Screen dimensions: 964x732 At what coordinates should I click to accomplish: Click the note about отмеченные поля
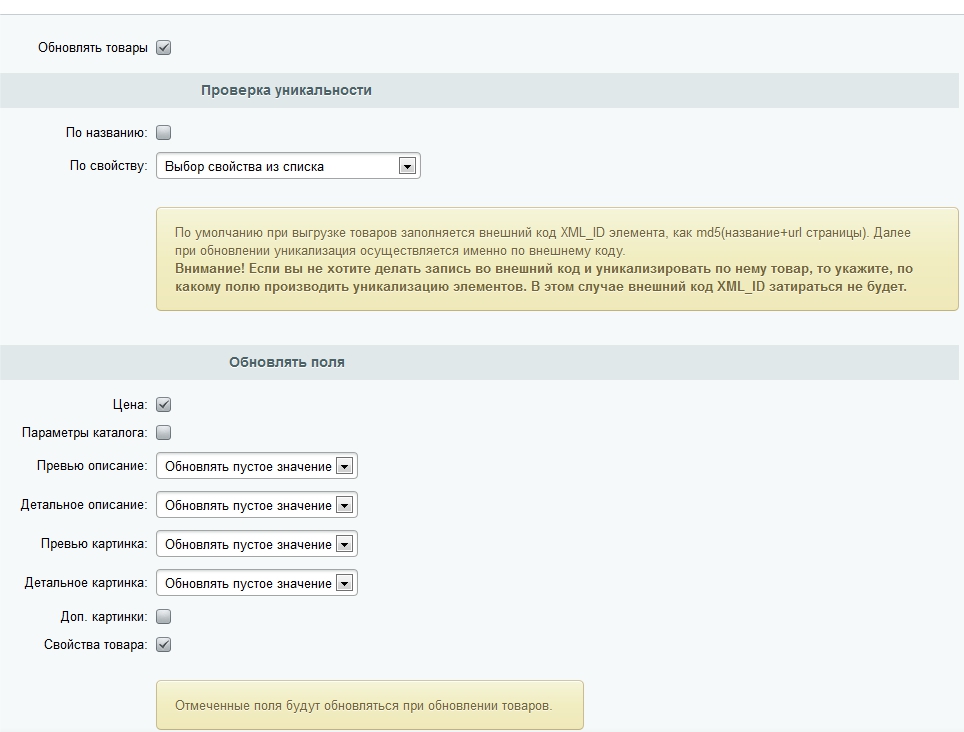[369, 705]
